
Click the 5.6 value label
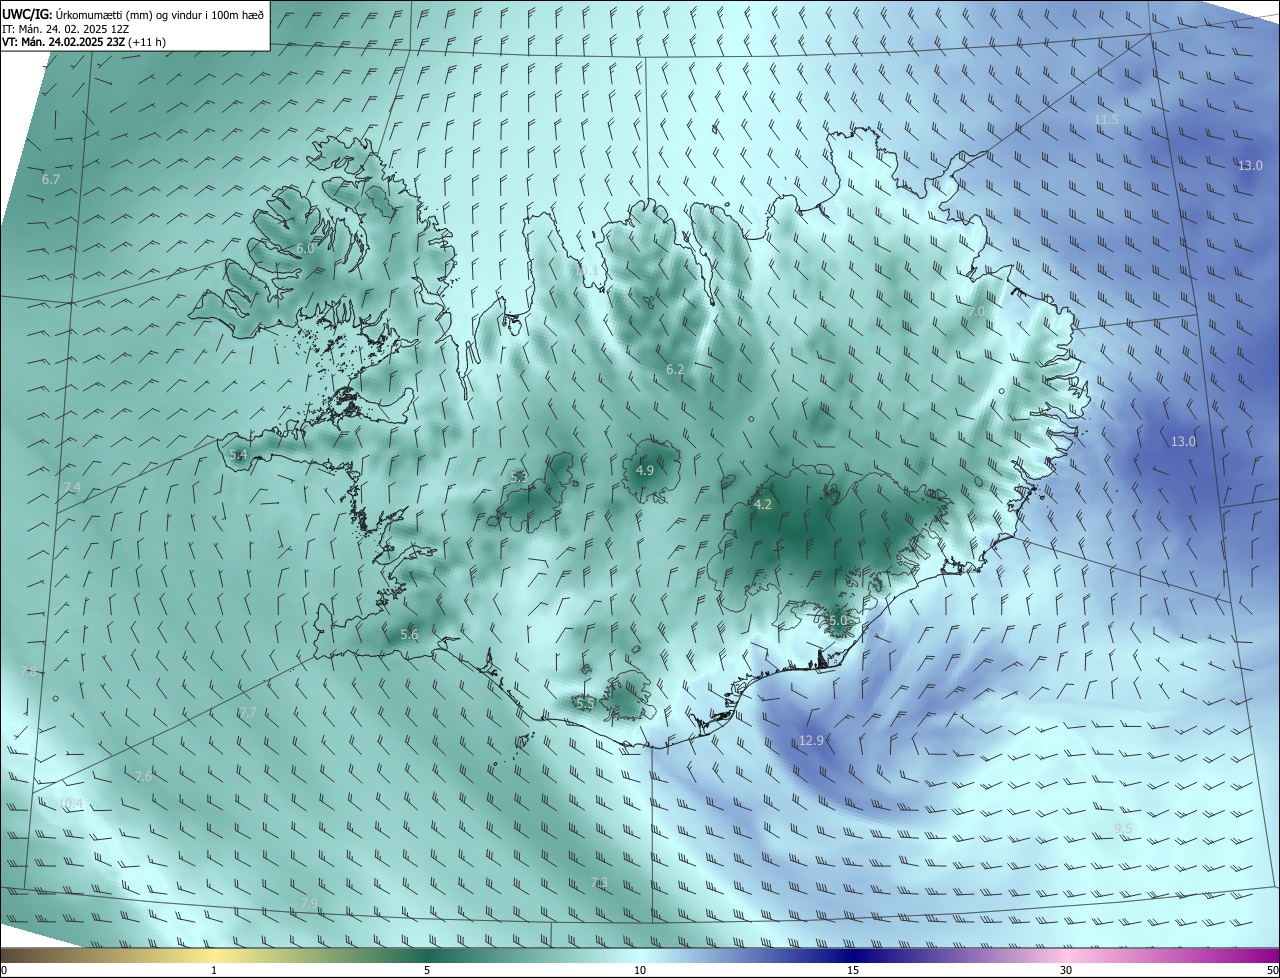point(409,634)
